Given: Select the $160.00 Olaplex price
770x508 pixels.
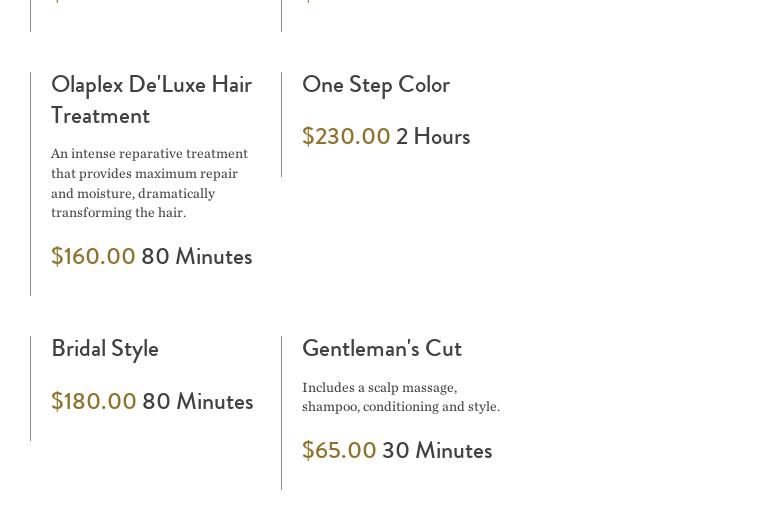Looking at the screenshot, I should (93, 256).
